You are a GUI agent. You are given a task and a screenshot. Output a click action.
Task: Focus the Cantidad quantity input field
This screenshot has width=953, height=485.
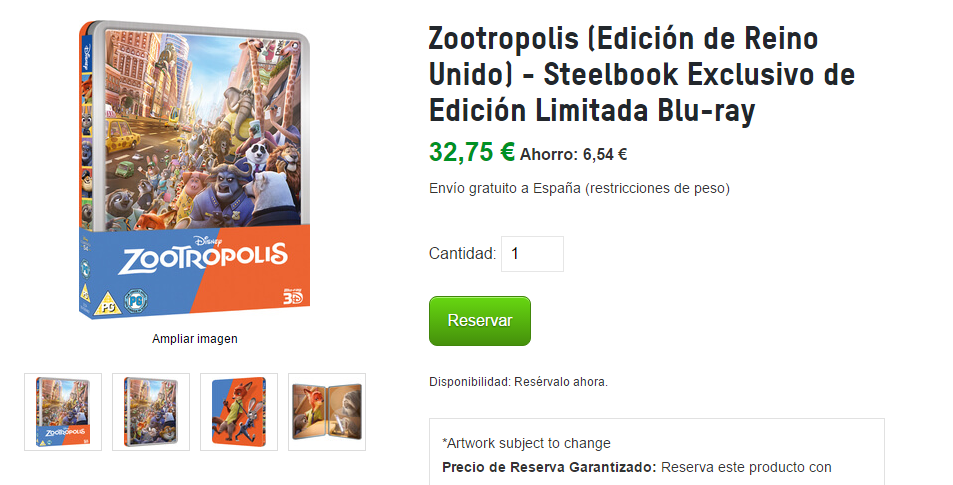(x=532, y=253)
